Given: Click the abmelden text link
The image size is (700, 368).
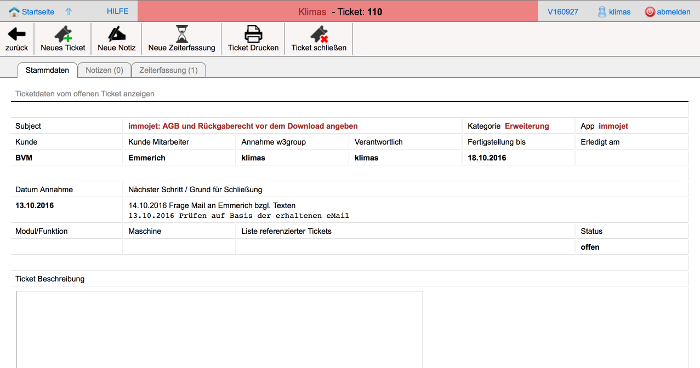Looking at the screenshot, I should point(673,12).
